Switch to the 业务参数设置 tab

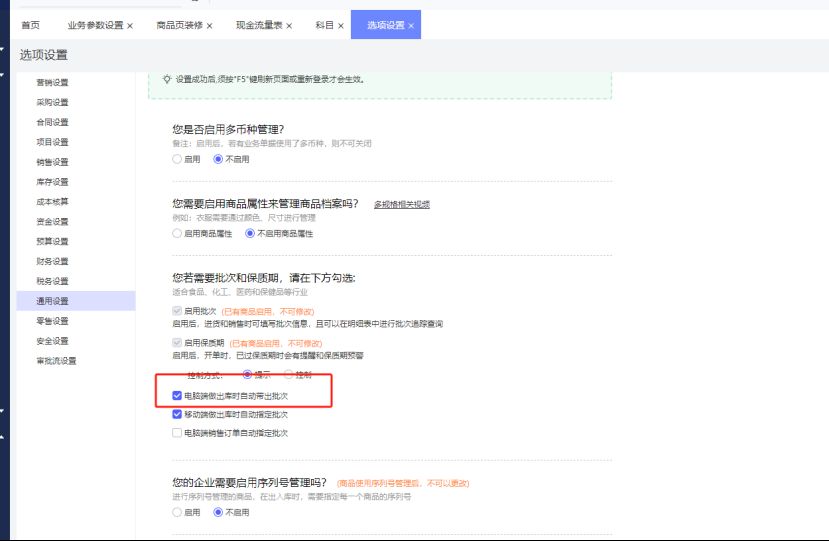(x=95, y=25)
